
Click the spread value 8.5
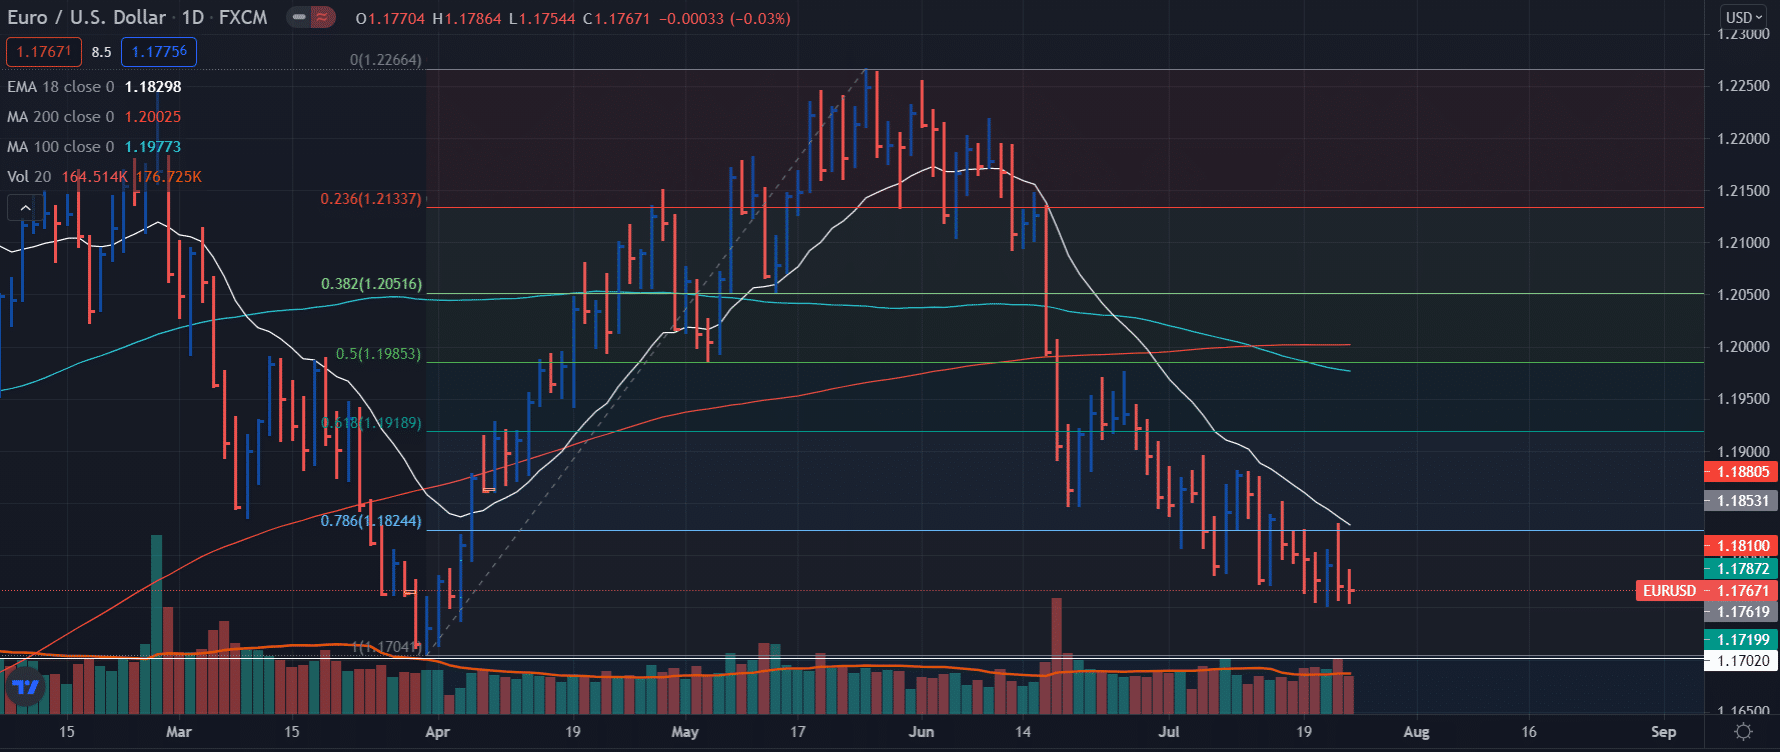(x=101, y=52)
